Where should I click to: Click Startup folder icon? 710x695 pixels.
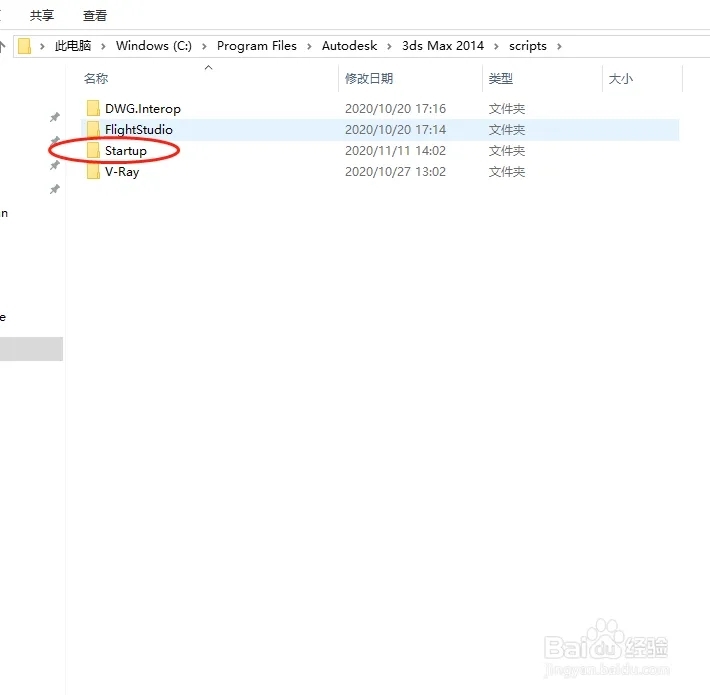pyautogui.click(x=93, y=150)
